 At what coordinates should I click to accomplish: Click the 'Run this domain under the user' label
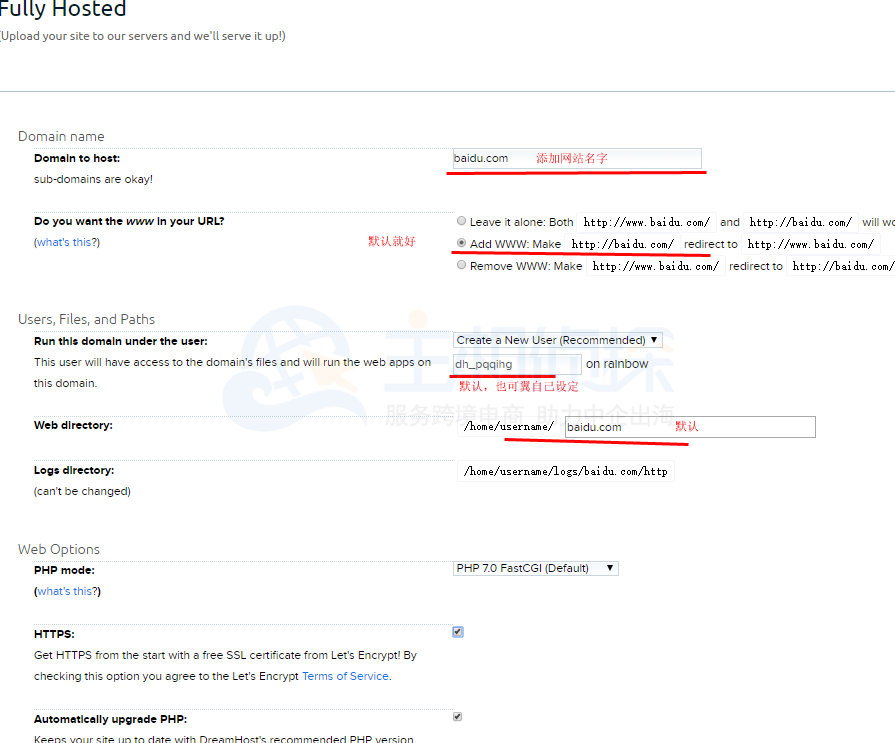tap(121, 341)
